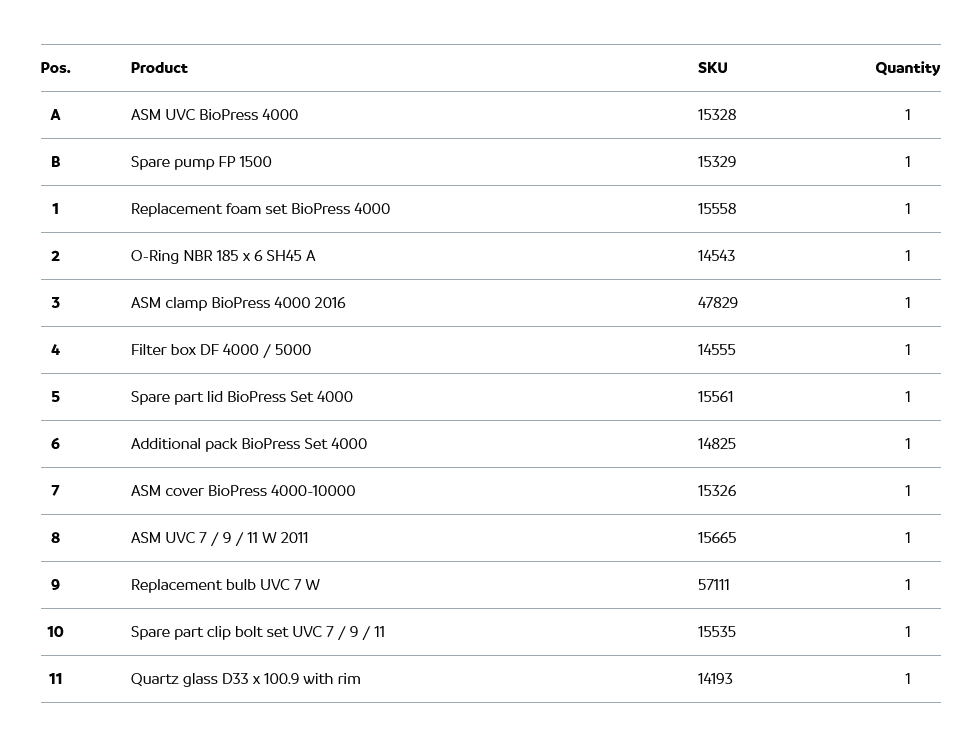974x745 pixels.
Task: Click the SKU column header
Action: 712,68
